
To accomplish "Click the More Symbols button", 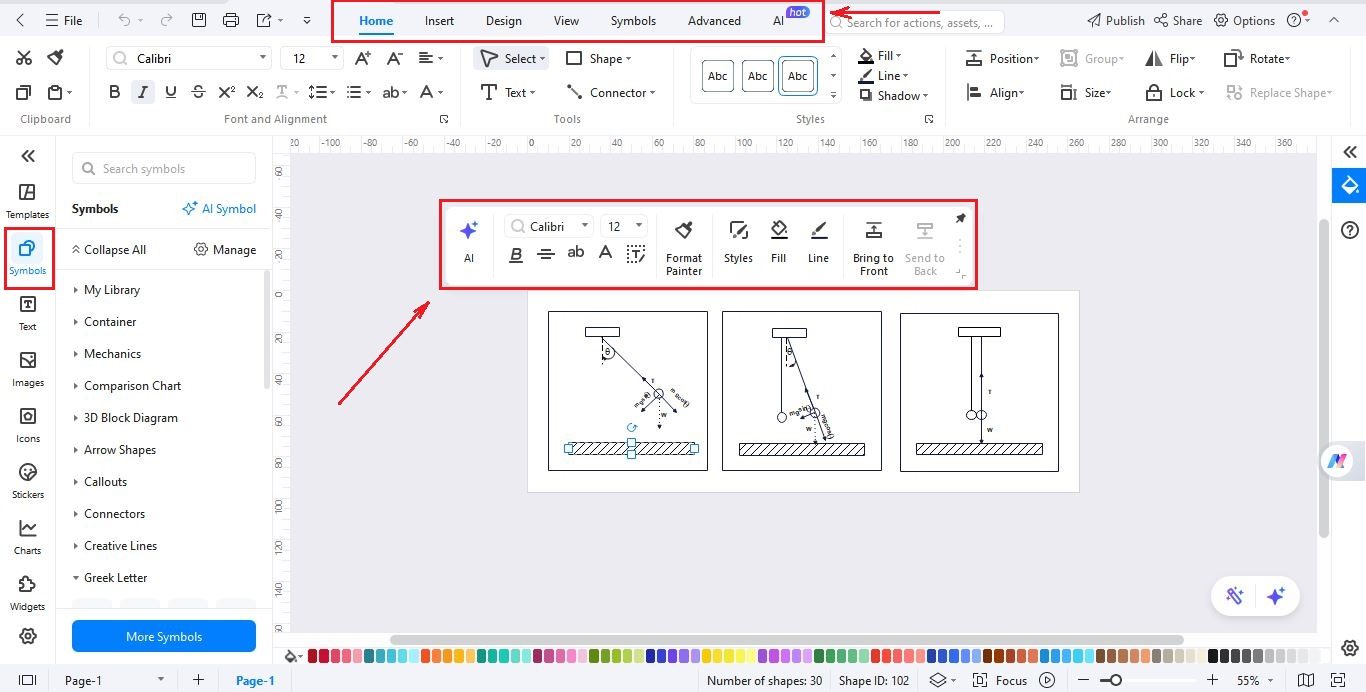I will (164, 636).
